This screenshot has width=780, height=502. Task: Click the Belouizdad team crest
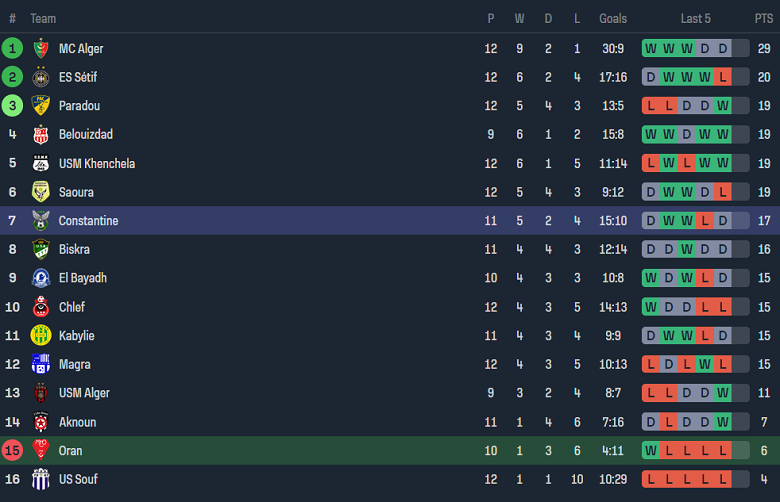pyautogui.click(x=41, y=135)
